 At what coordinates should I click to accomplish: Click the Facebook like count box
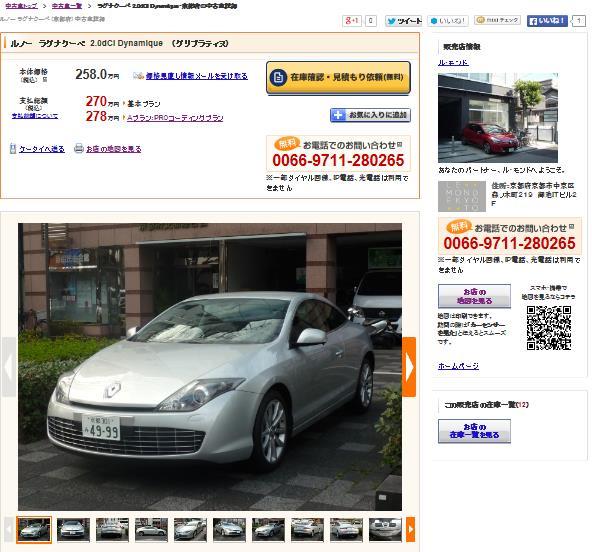(x=579, y=21)
